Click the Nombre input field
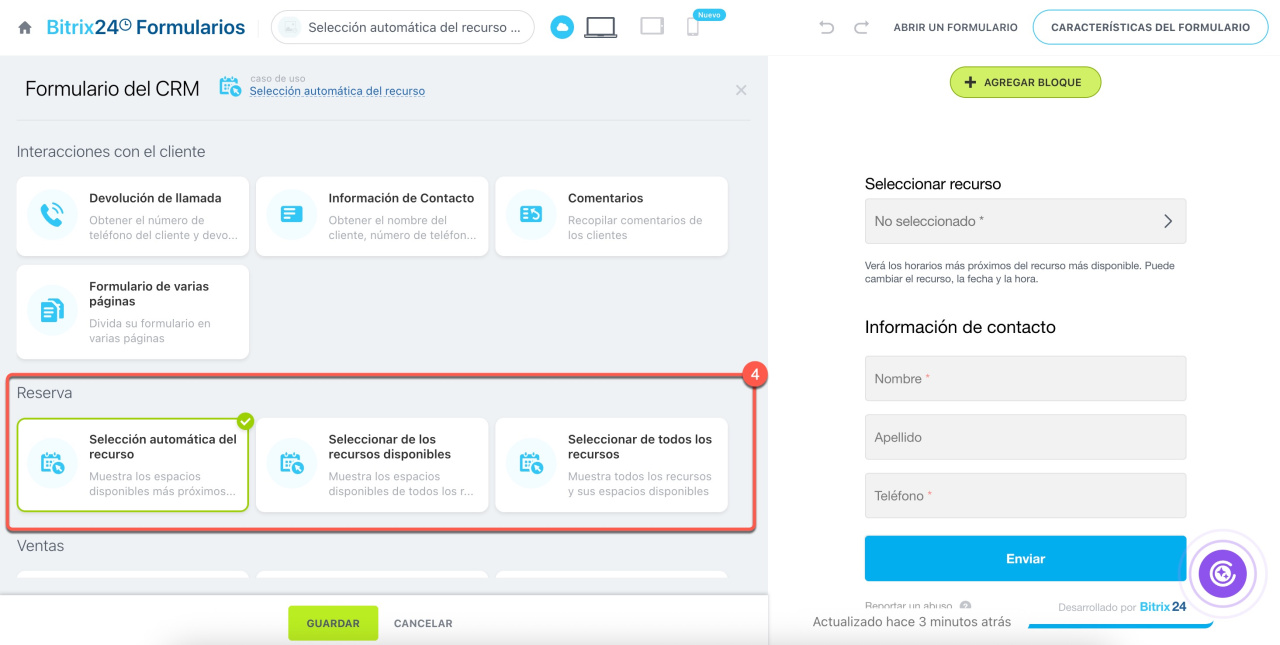This screenshot has width=1280, height=645. pos(1025,379)
